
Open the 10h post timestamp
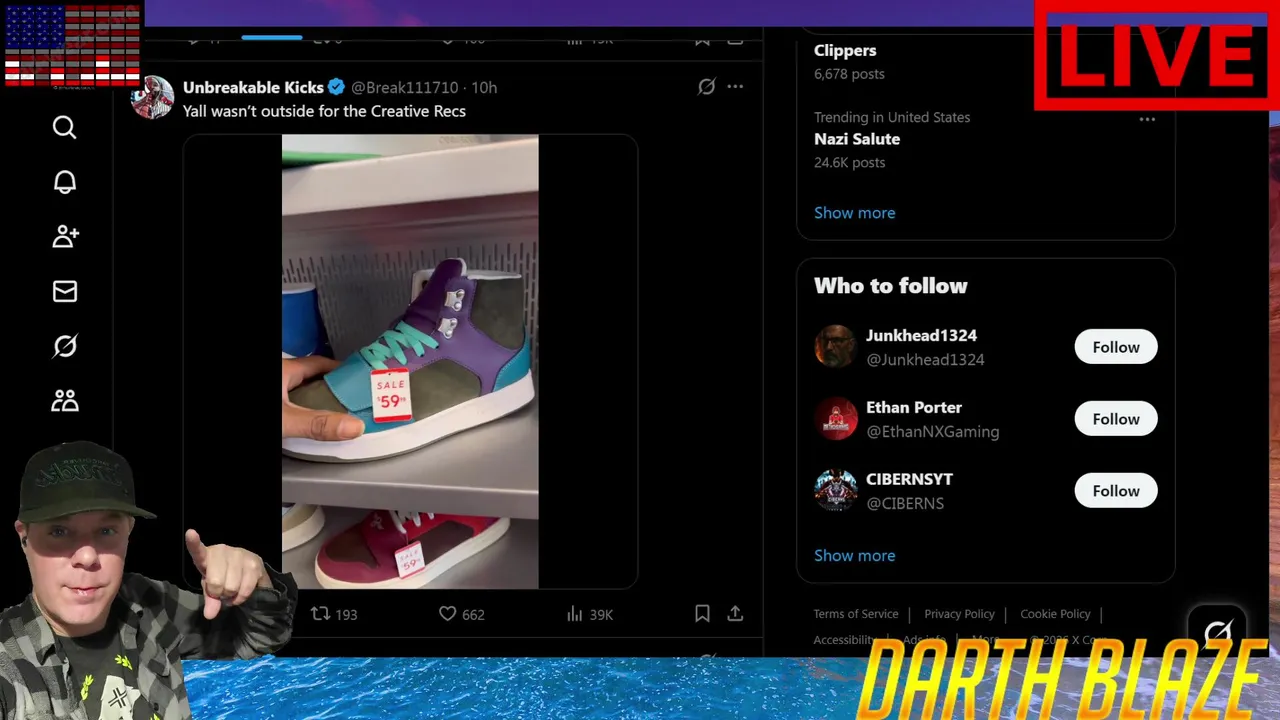click(484, 87)
